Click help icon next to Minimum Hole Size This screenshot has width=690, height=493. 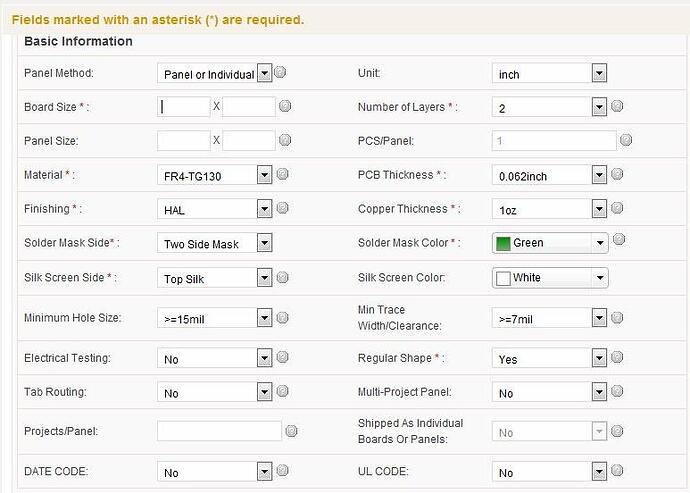point(283,317)
